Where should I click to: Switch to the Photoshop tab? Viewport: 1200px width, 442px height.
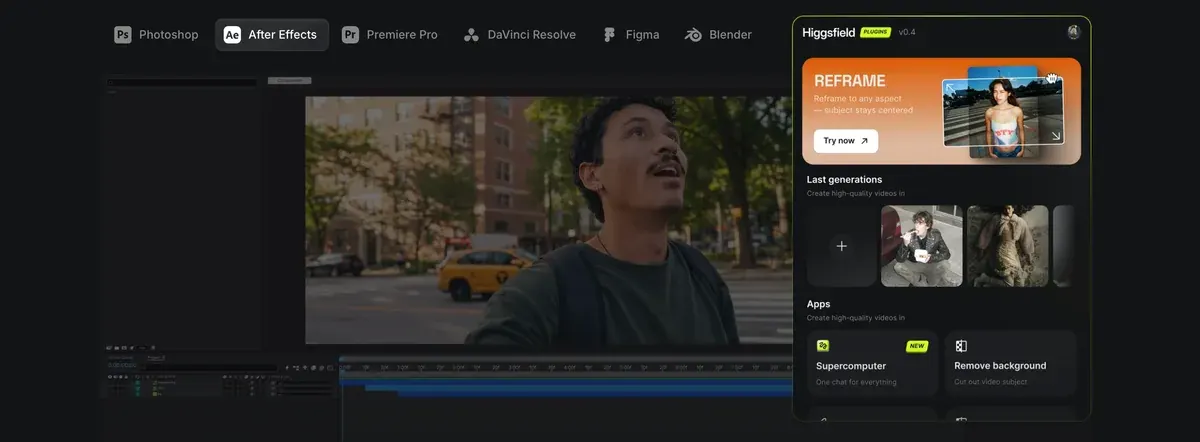(156, 35)
